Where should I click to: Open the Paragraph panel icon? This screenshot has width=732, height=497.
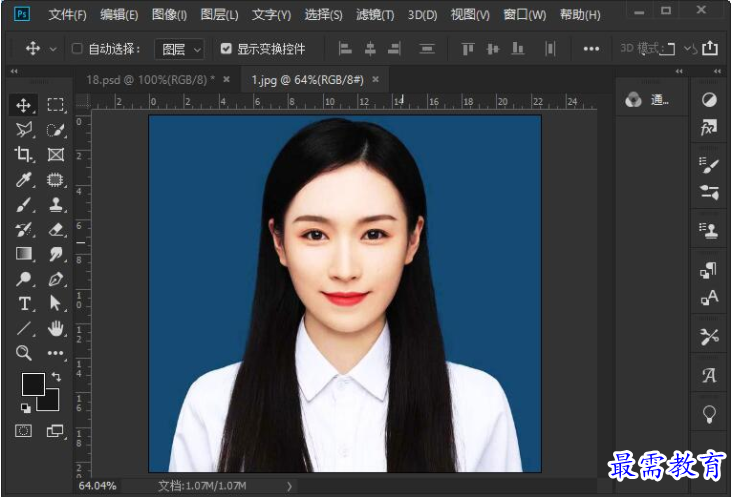pyautogui.click(x=709, y=270)
